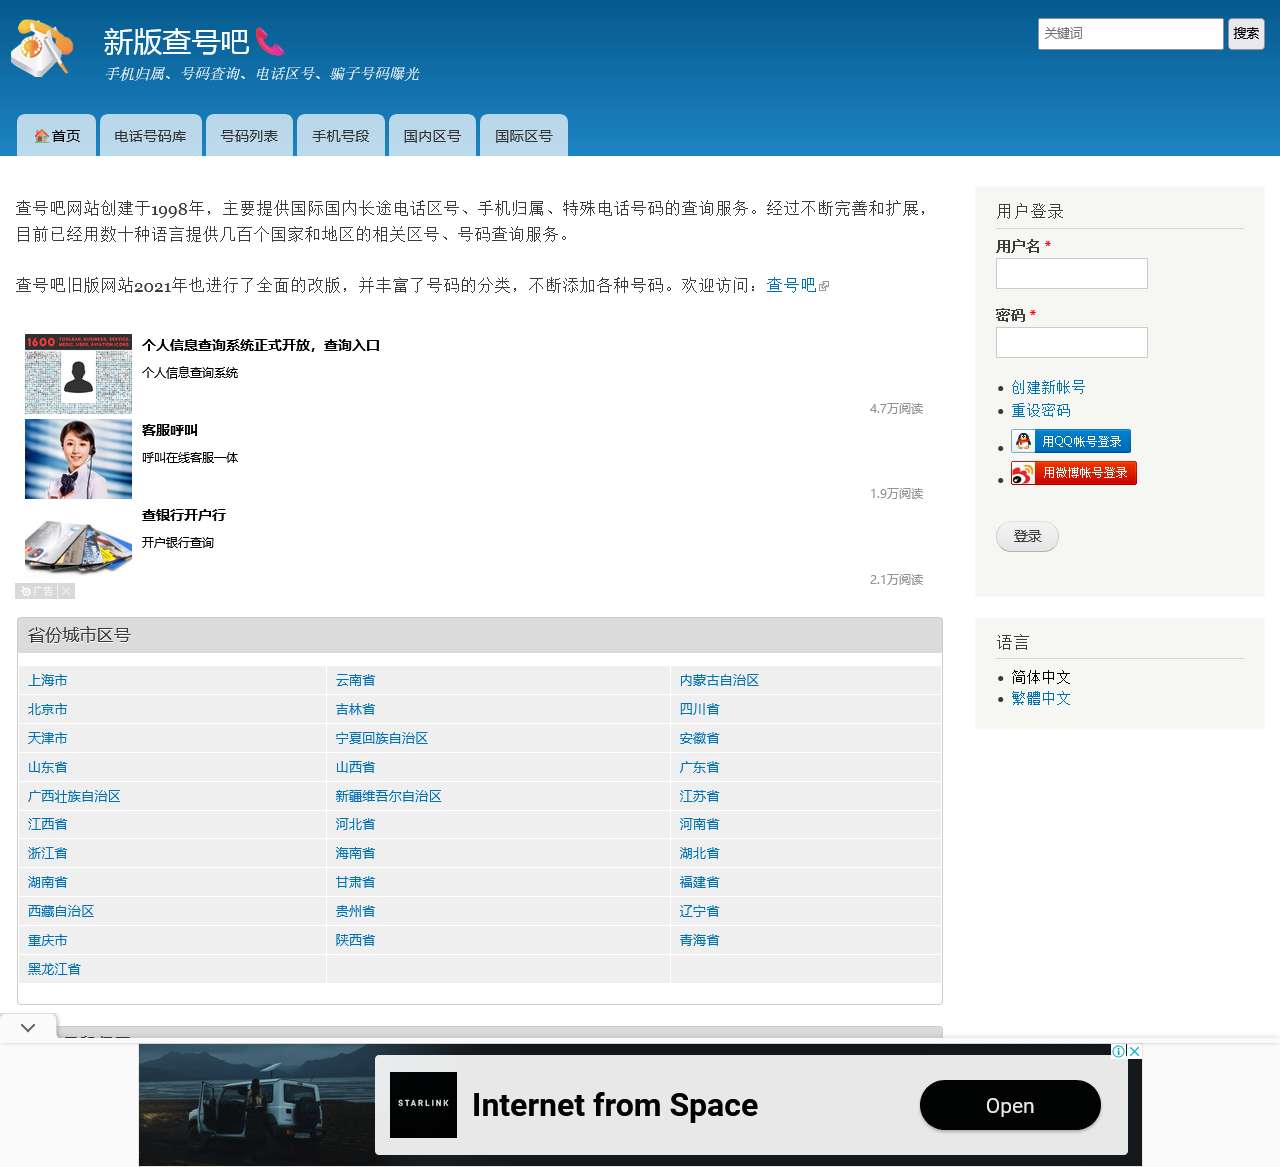
Task: Click the Starlink logo in the bottom advertisement
Action: point(423,1105)
